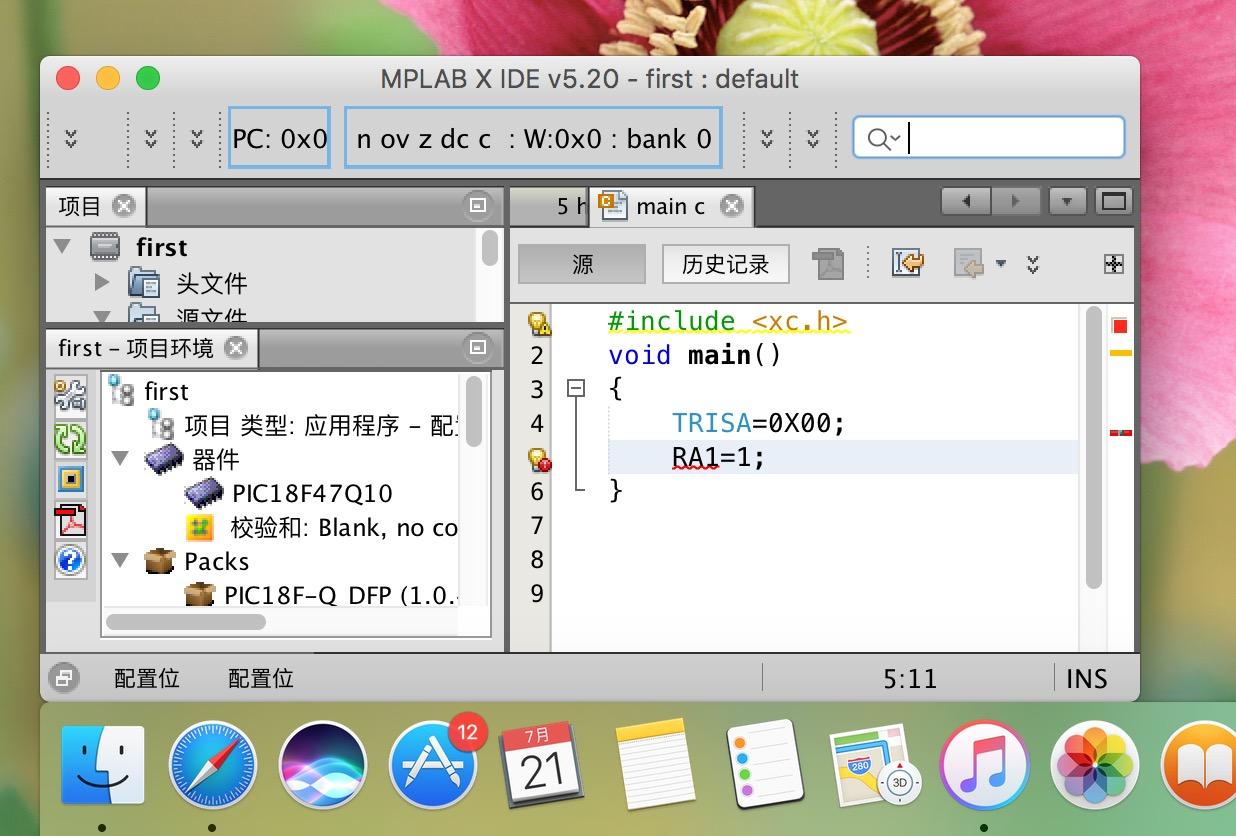The width and height of the screenshot is (1236, 836).
Task: Click the INS insert mode indicator
Action: (x=1086, y=679)
